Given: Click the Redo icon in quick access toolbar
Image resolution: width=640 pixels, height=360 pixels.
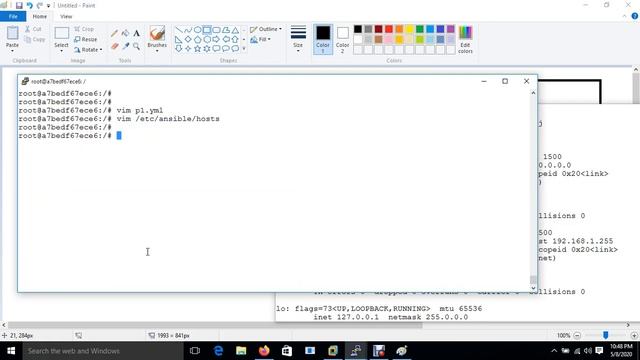Looking at the screenshot, I should coord(40,5).
